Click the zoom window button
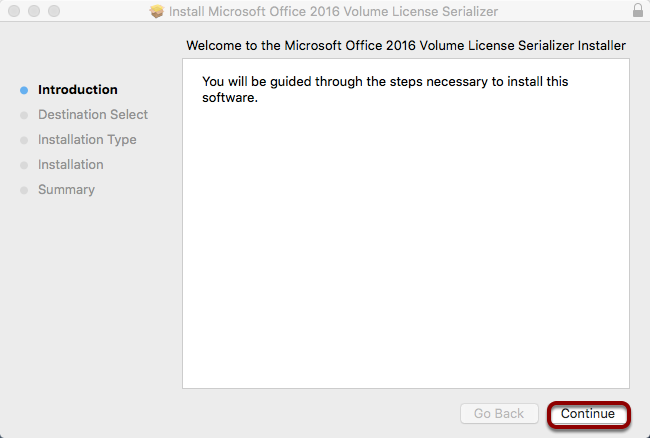This screenshot has height=438, width=650. [54, 11]
